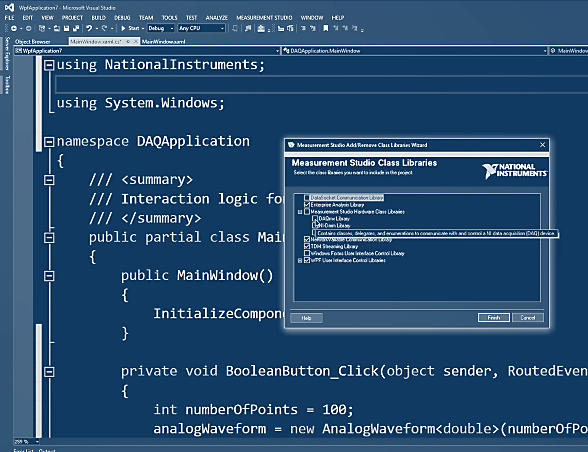Click the bookmark toolbar icon
This screenshot has width=588, height=452.
click(325, 28)
